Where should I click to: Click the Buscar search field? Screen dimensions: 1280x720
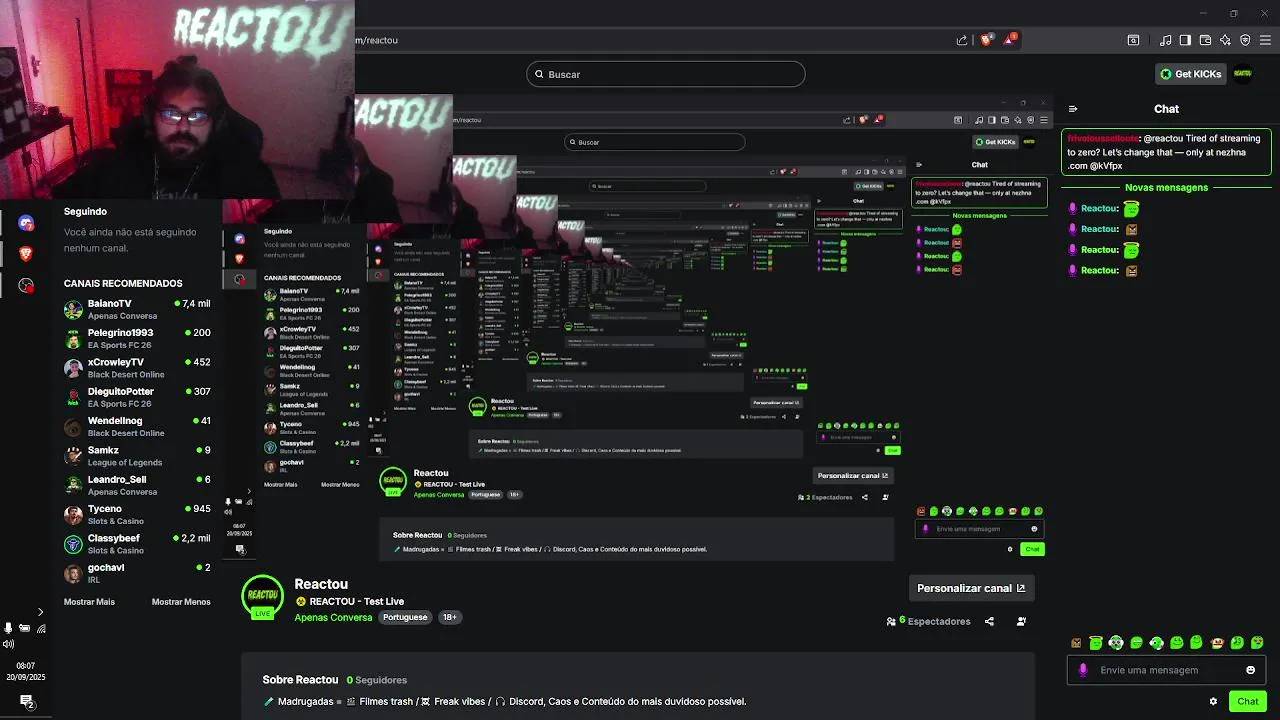[x=665, y=74]
